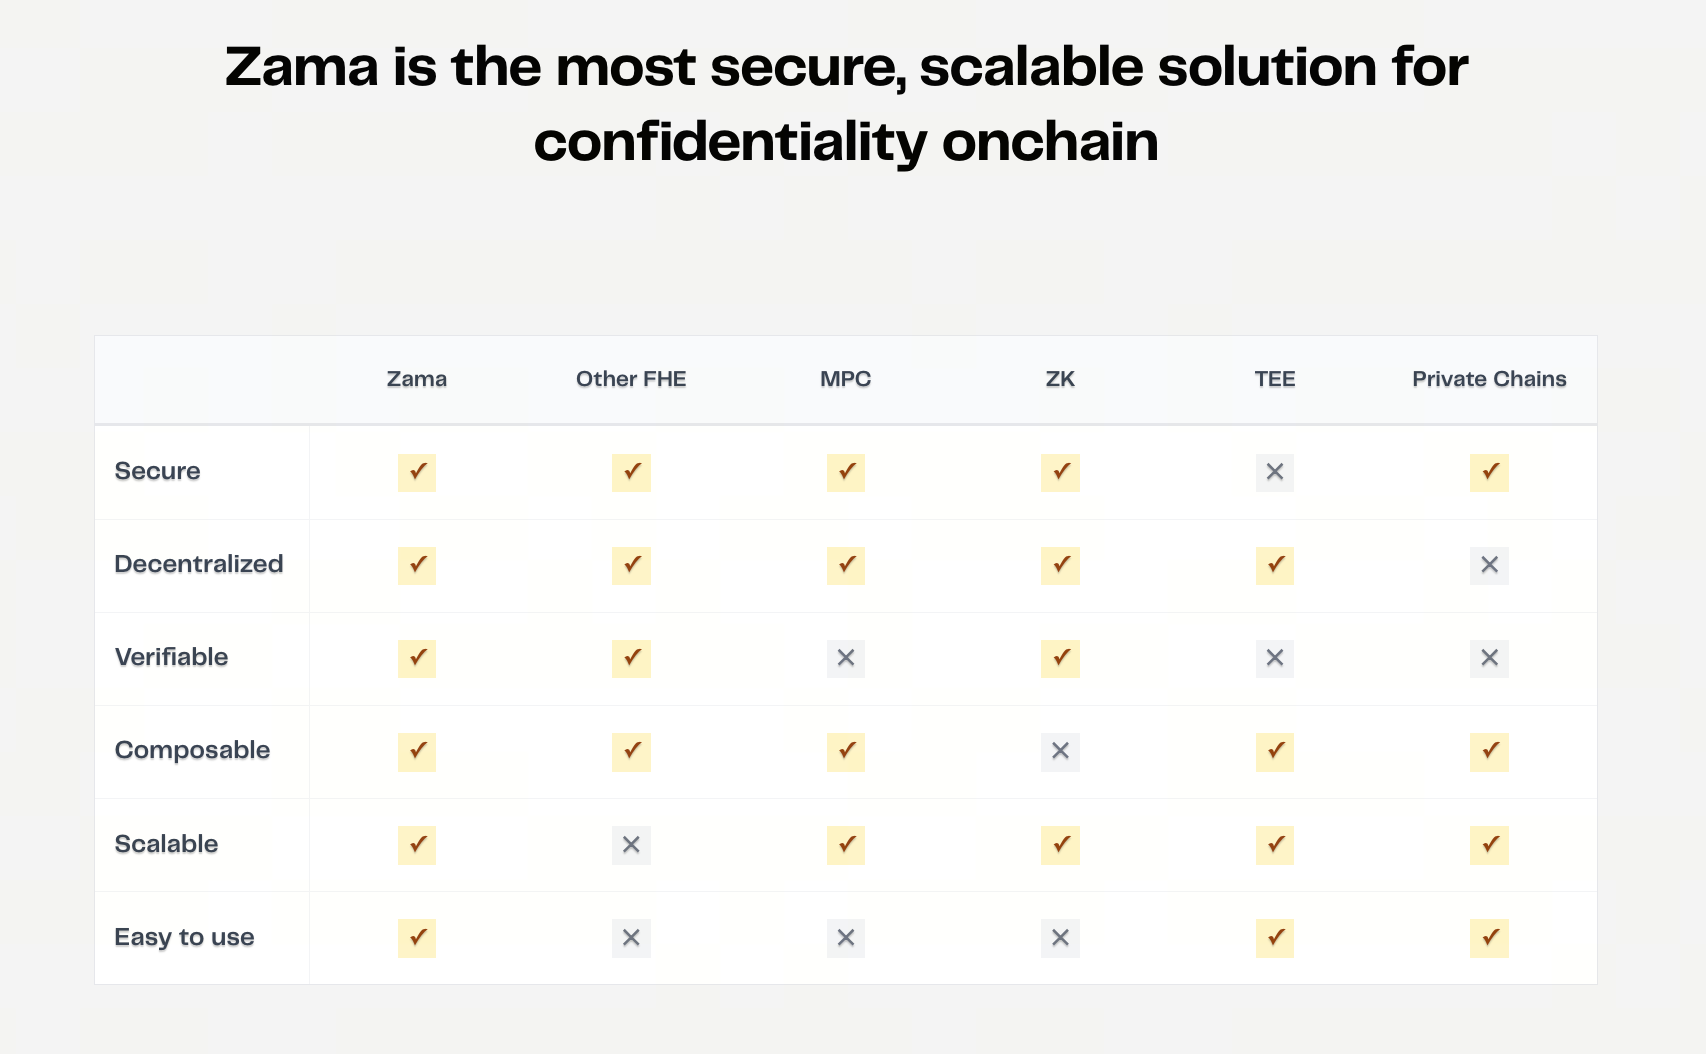This screenshot has height=1054, width=1706.
Task: Click the ZK Verifiable checkmark icon
Action: tap(1060, 658)
